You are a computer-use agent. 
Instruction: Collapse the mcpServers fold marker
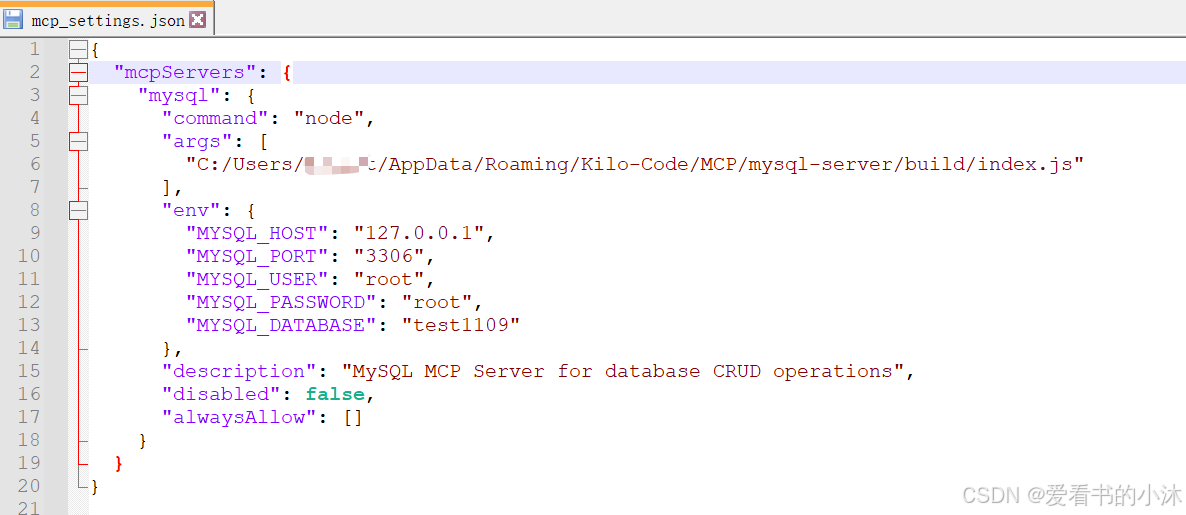(x=79, y=73)
